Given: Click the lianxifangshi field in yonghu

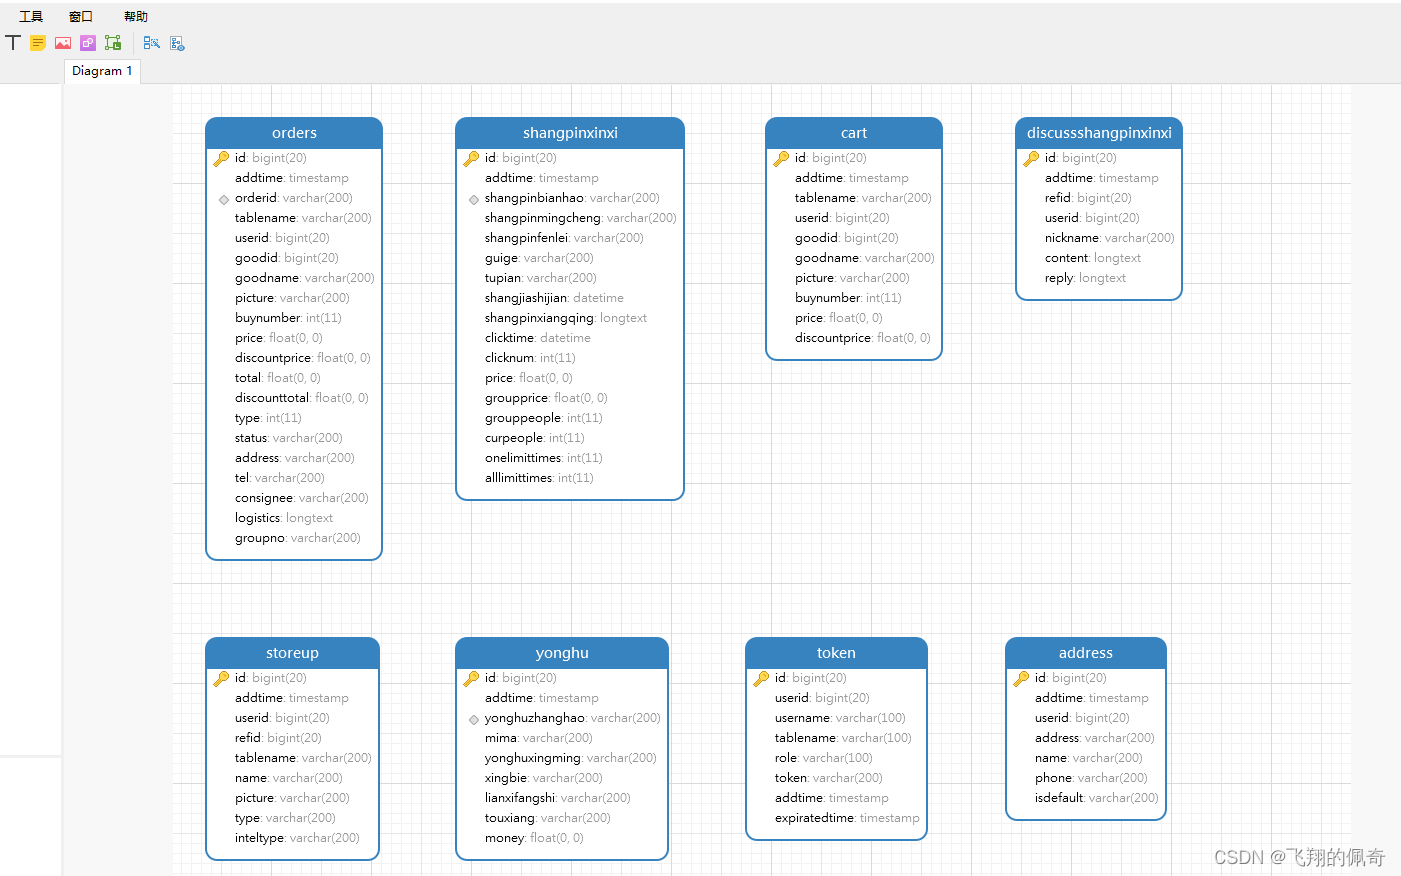Looking at the screenshot, I should (x=558, y=798).
